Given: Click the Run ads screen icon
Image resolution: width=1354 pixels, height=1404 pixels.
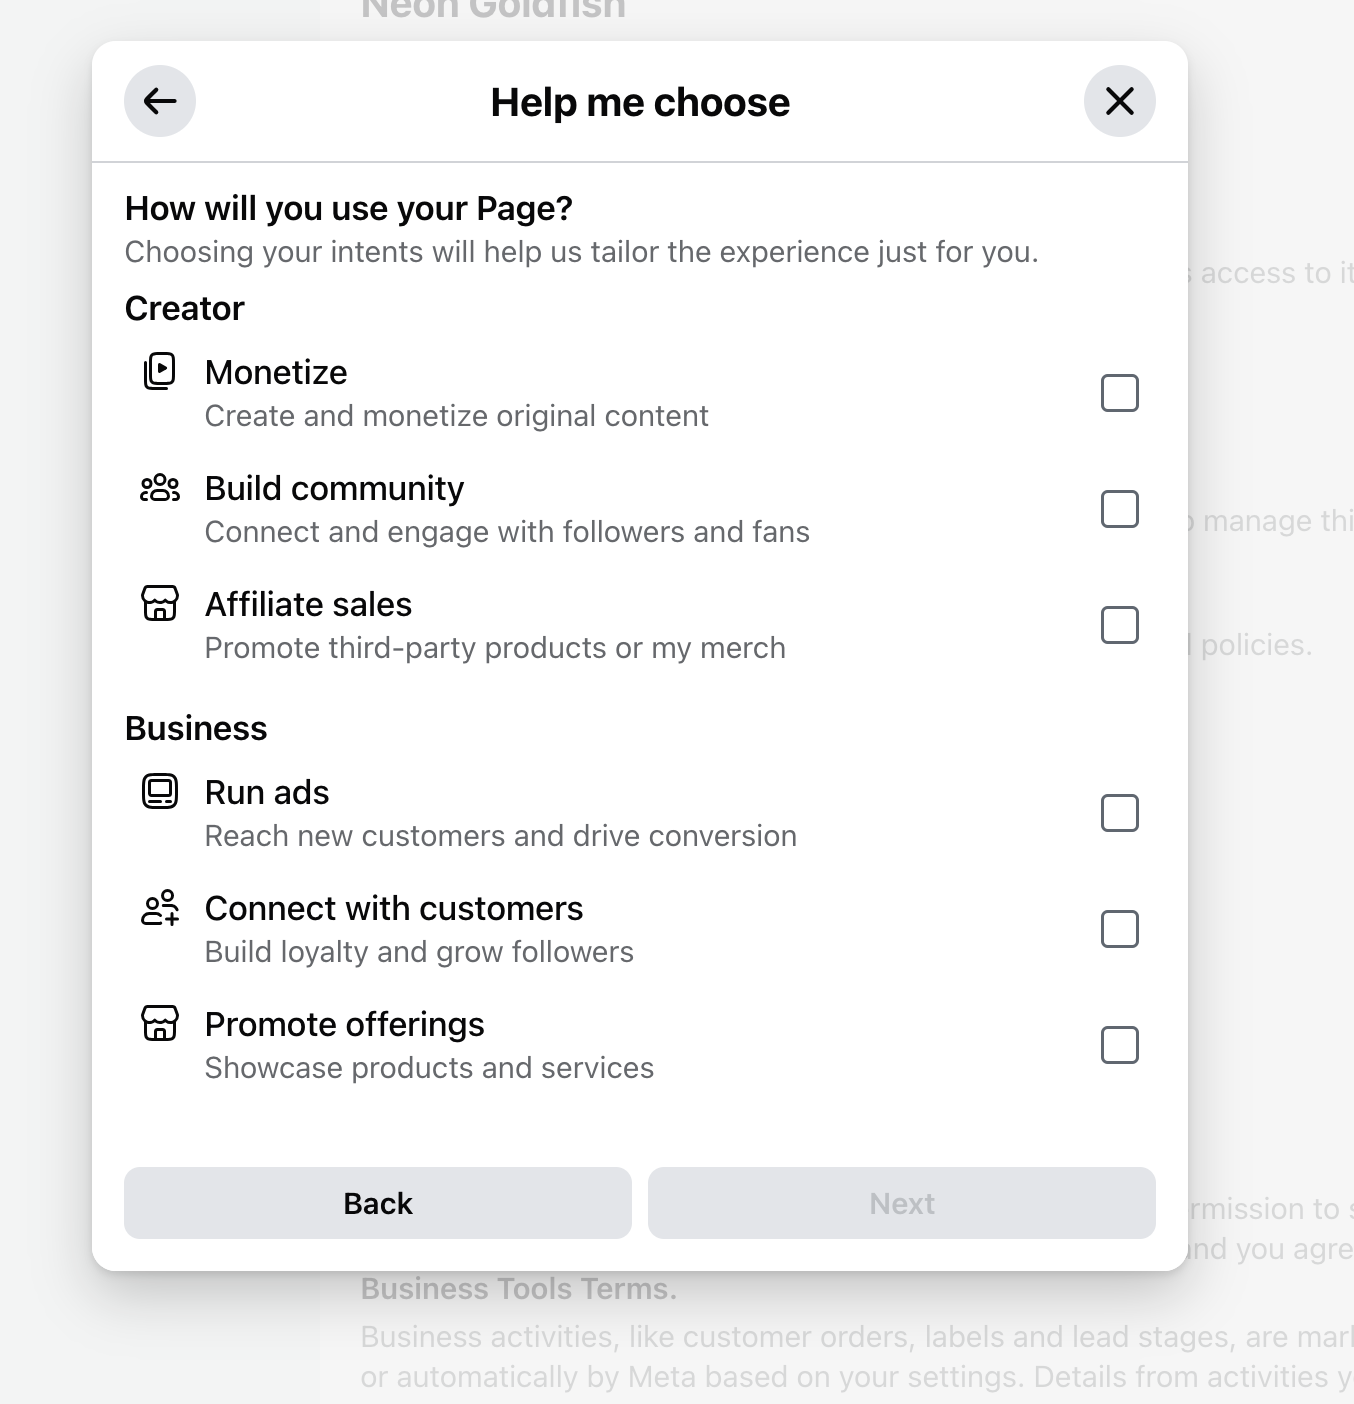Looking at the screenshot, I should (x=160, y=791).
